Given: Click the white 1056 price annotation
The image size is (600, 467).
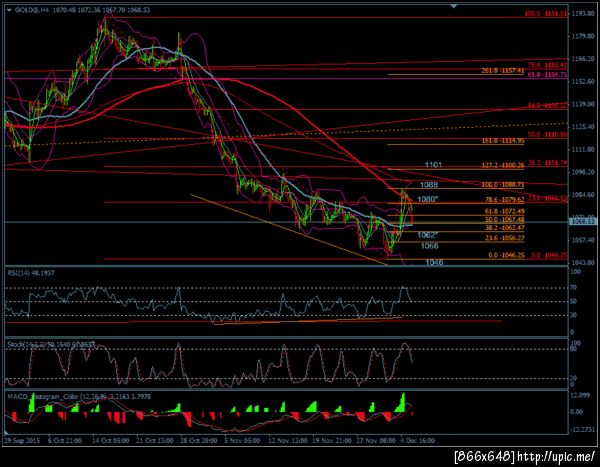Looking at the screenshot, I should click(x=429, y=246).
